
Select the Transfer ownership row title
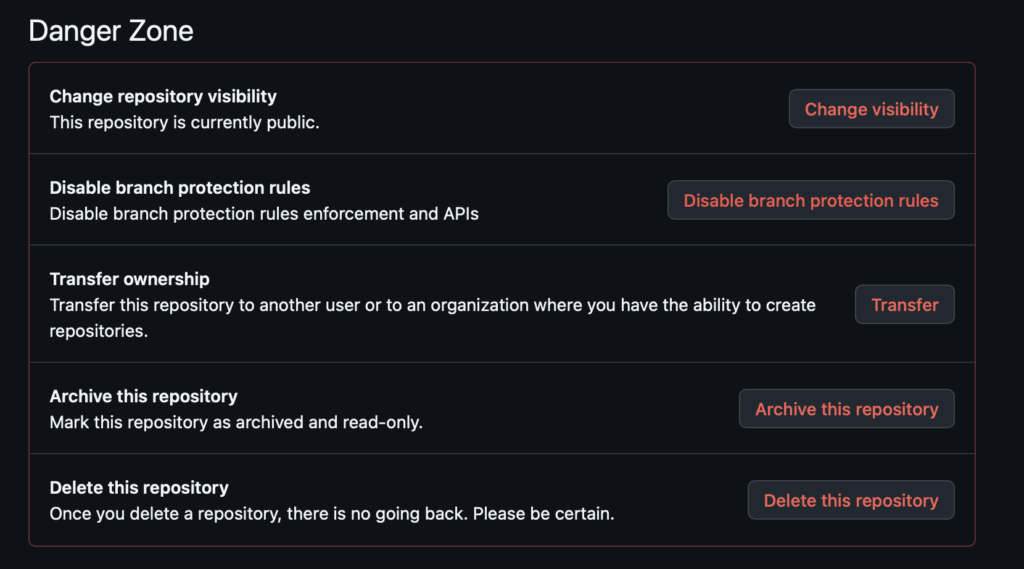(130, 279)
